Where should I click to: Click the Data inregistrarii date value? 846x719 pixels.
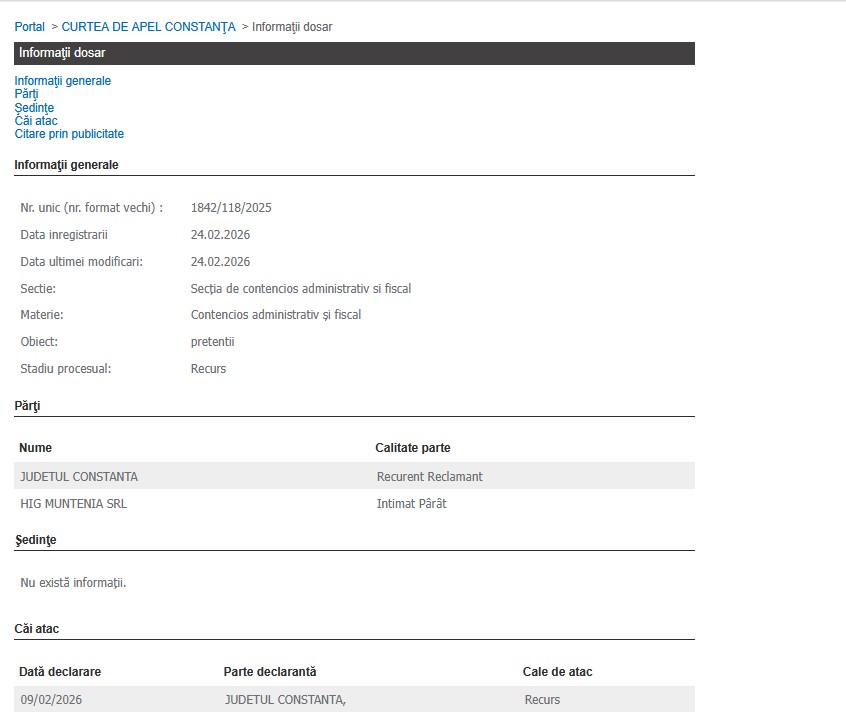(220, 235)
